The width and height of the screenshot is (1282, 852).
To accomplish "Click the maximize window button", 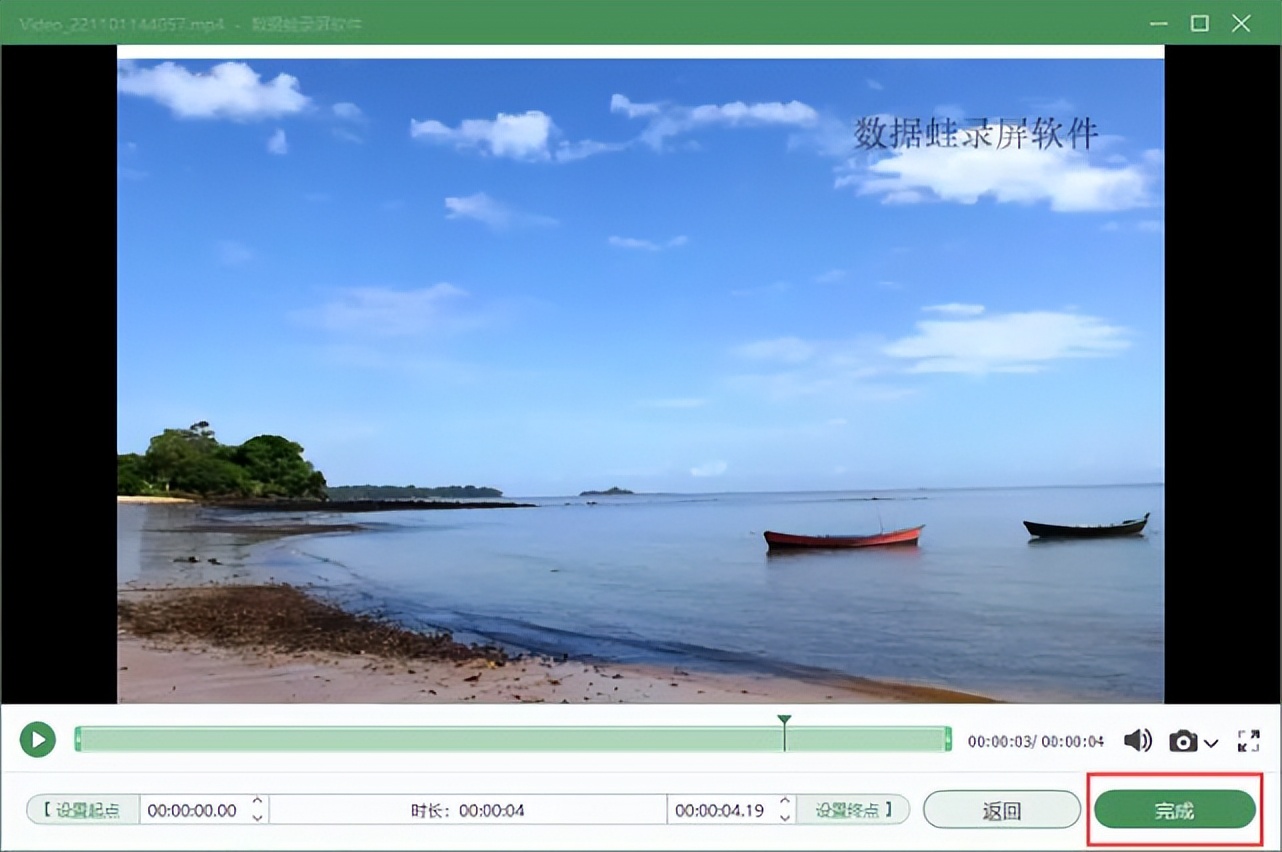I will pos(1199,23).
